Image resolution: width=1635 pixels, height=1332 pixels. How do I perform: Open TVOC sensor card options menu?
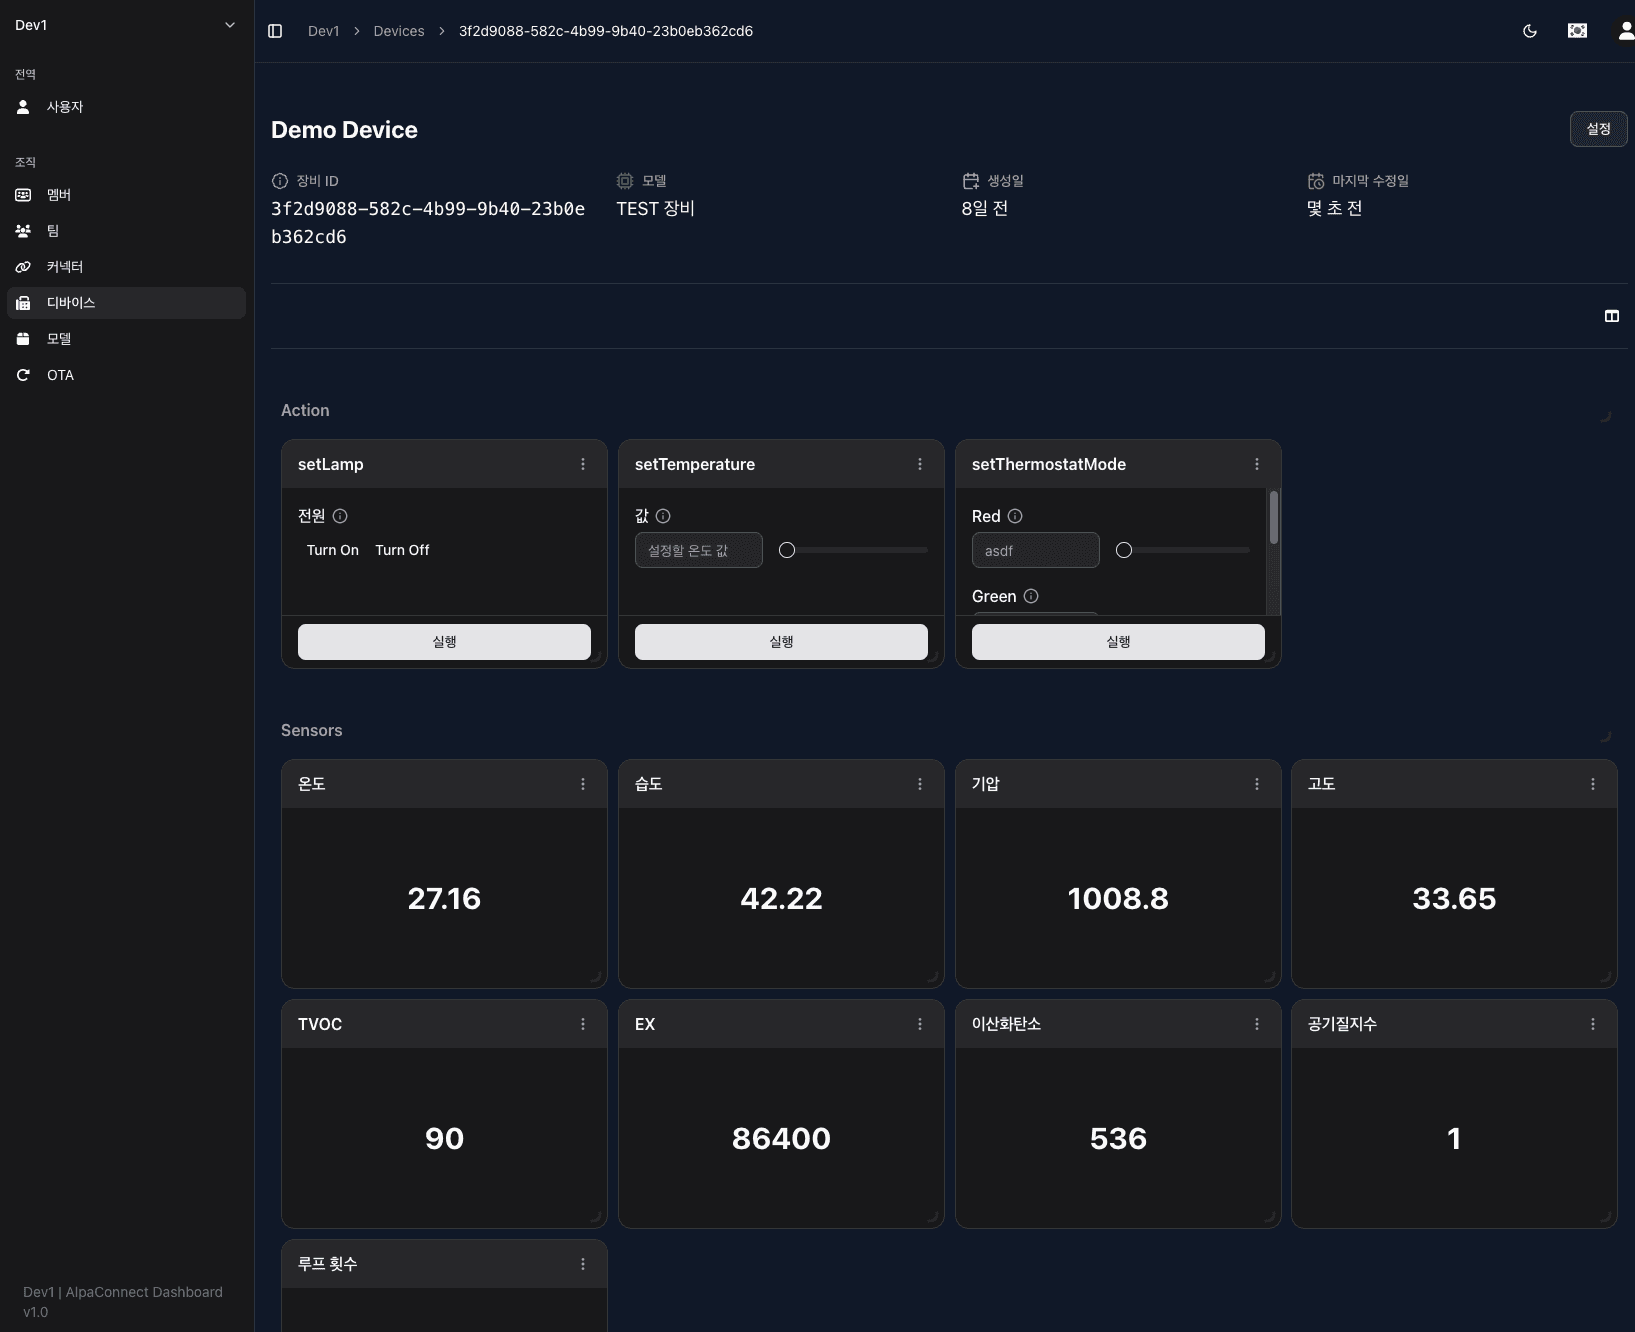[x=583, y=1024]
